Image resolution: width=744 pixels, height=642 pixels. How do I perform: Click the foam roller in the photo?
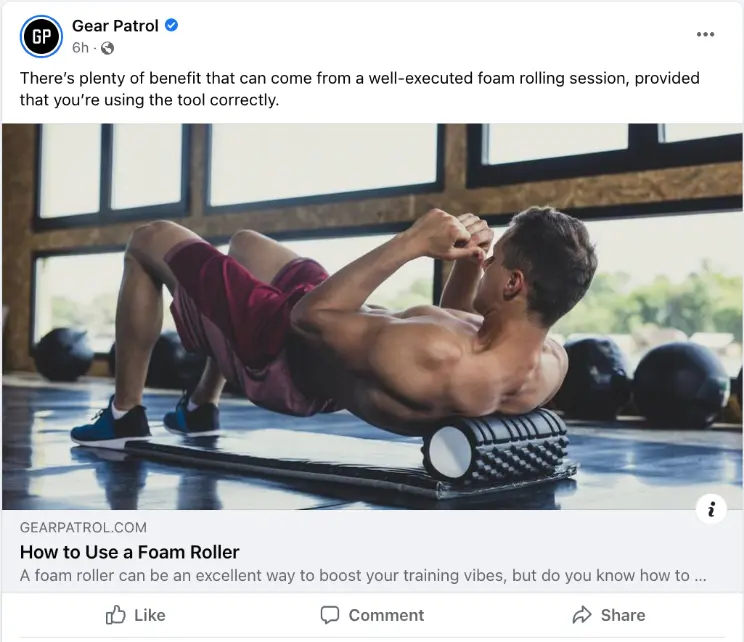coord(493,446)
